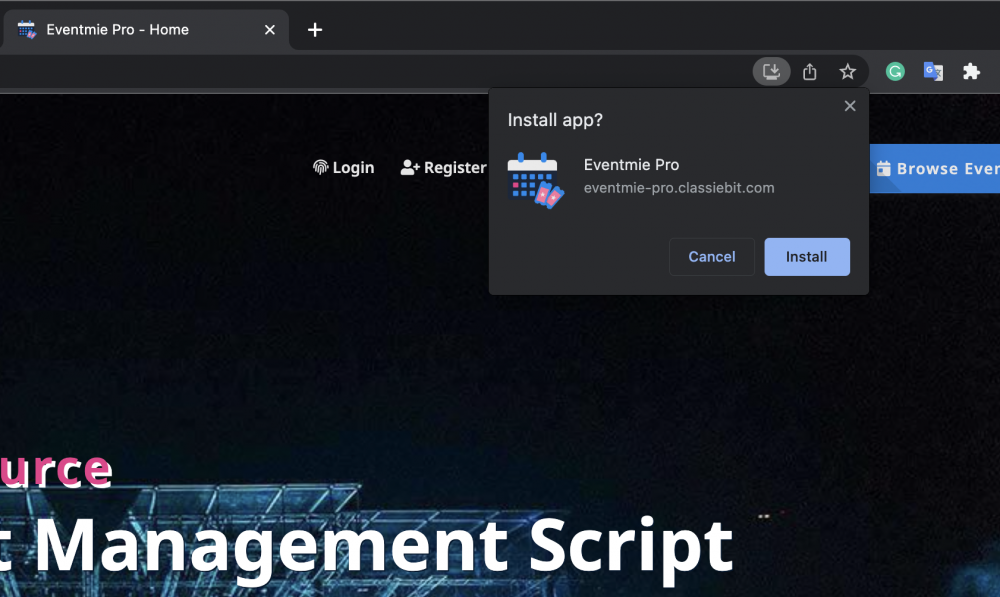Click the Browse Events button
This screenshot has height=597, width=1000.
(x=936, y=168)
